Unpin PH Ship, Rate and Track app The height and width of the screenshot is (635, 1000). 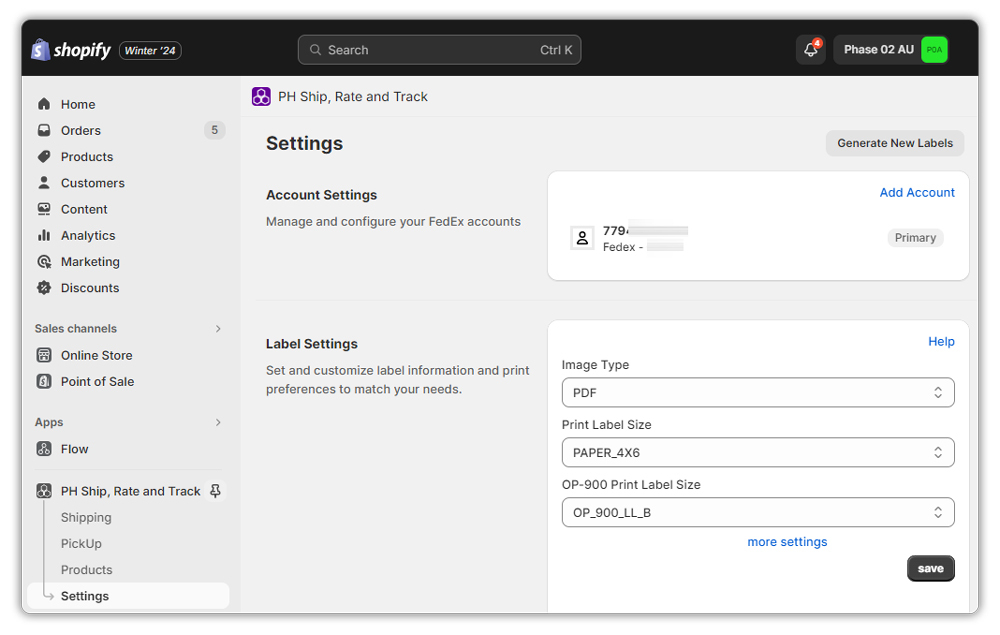(216, 491)
